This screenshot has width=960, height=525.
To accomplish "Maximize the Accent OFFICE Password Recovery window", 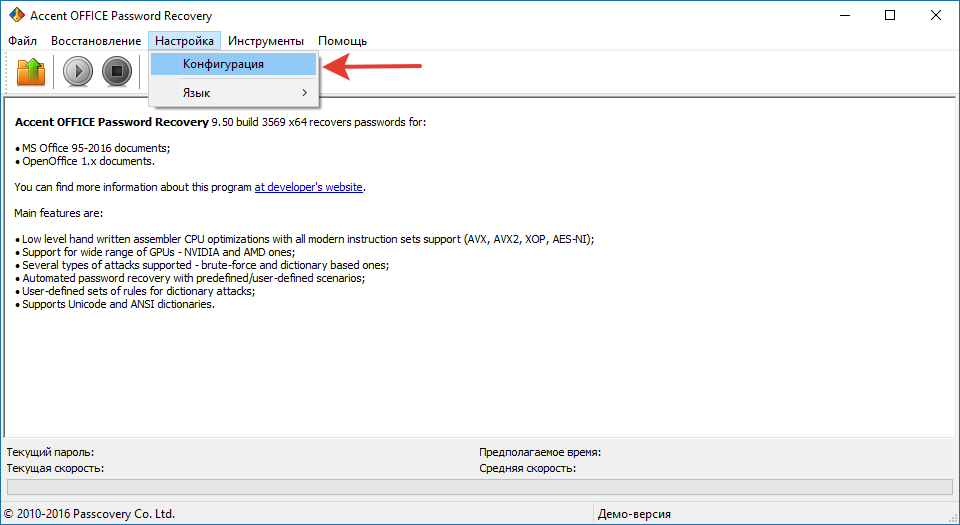I will 889,16.
